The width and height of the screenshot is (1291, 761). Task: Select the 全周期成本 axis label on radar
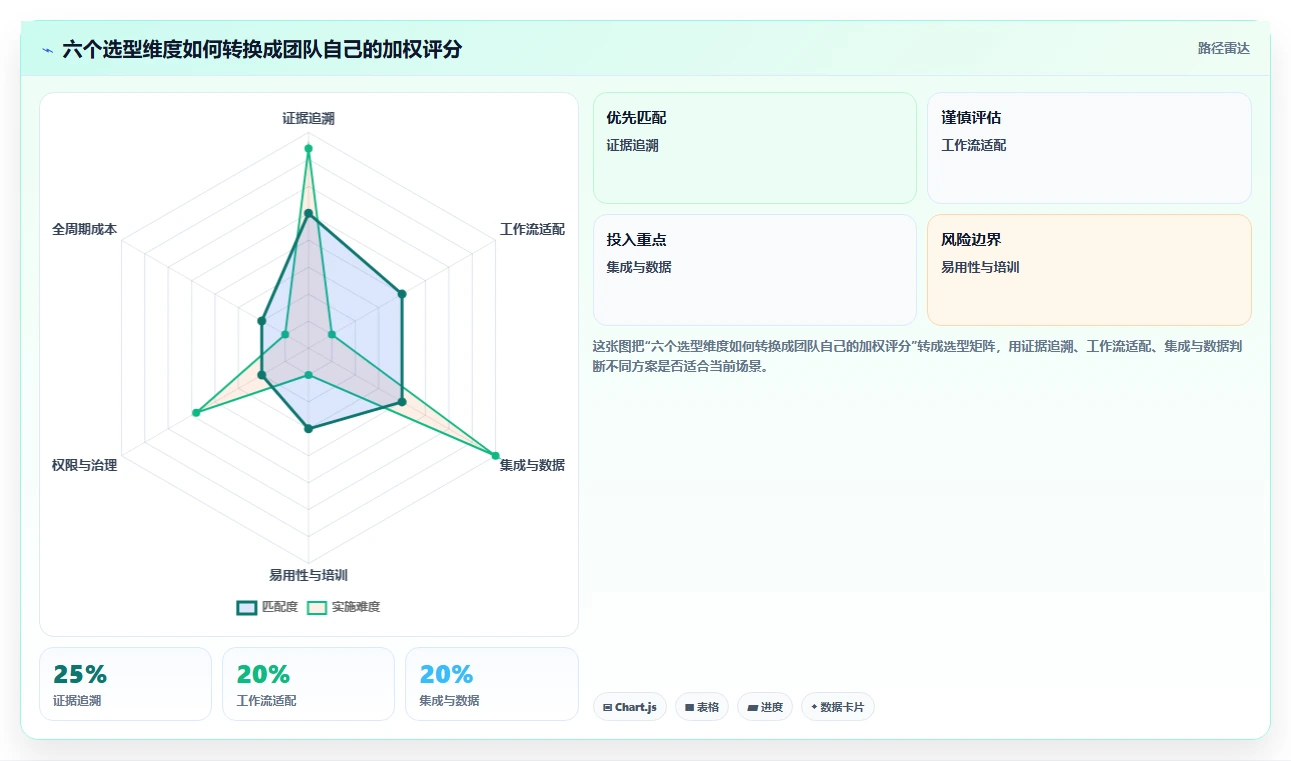pos(84,229)
